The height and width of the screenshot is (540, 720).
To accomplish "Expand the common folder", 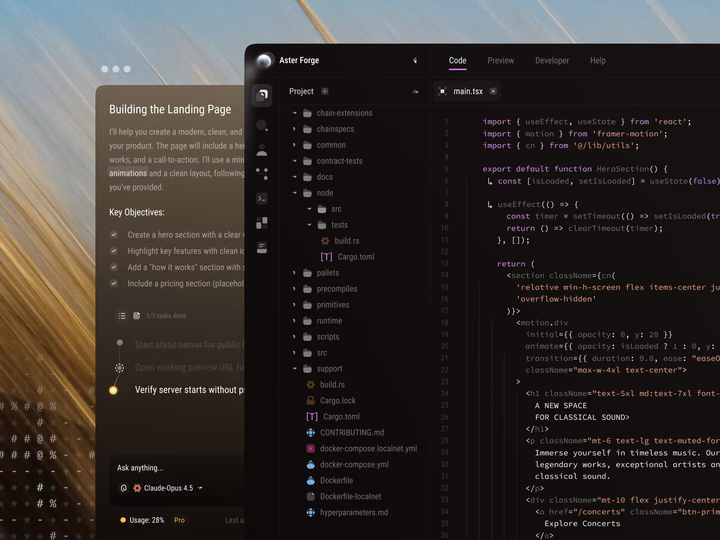I will coord(295,145).
